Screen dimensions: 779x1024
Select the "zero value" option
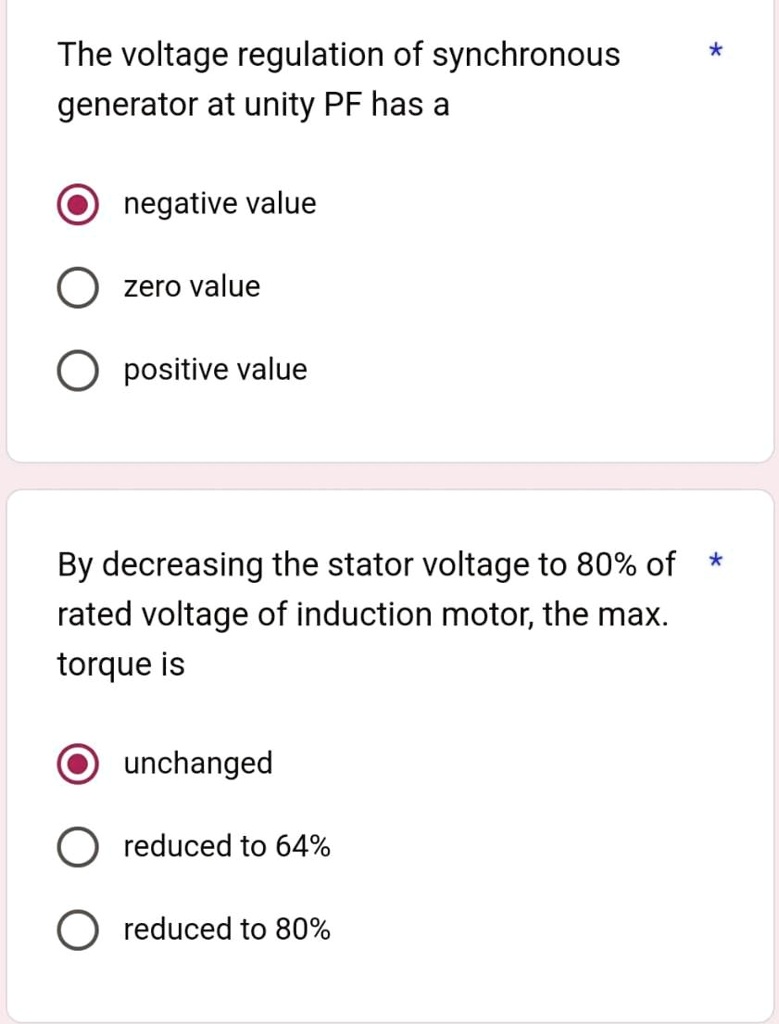pyautogui.click(x=77, y=287)
